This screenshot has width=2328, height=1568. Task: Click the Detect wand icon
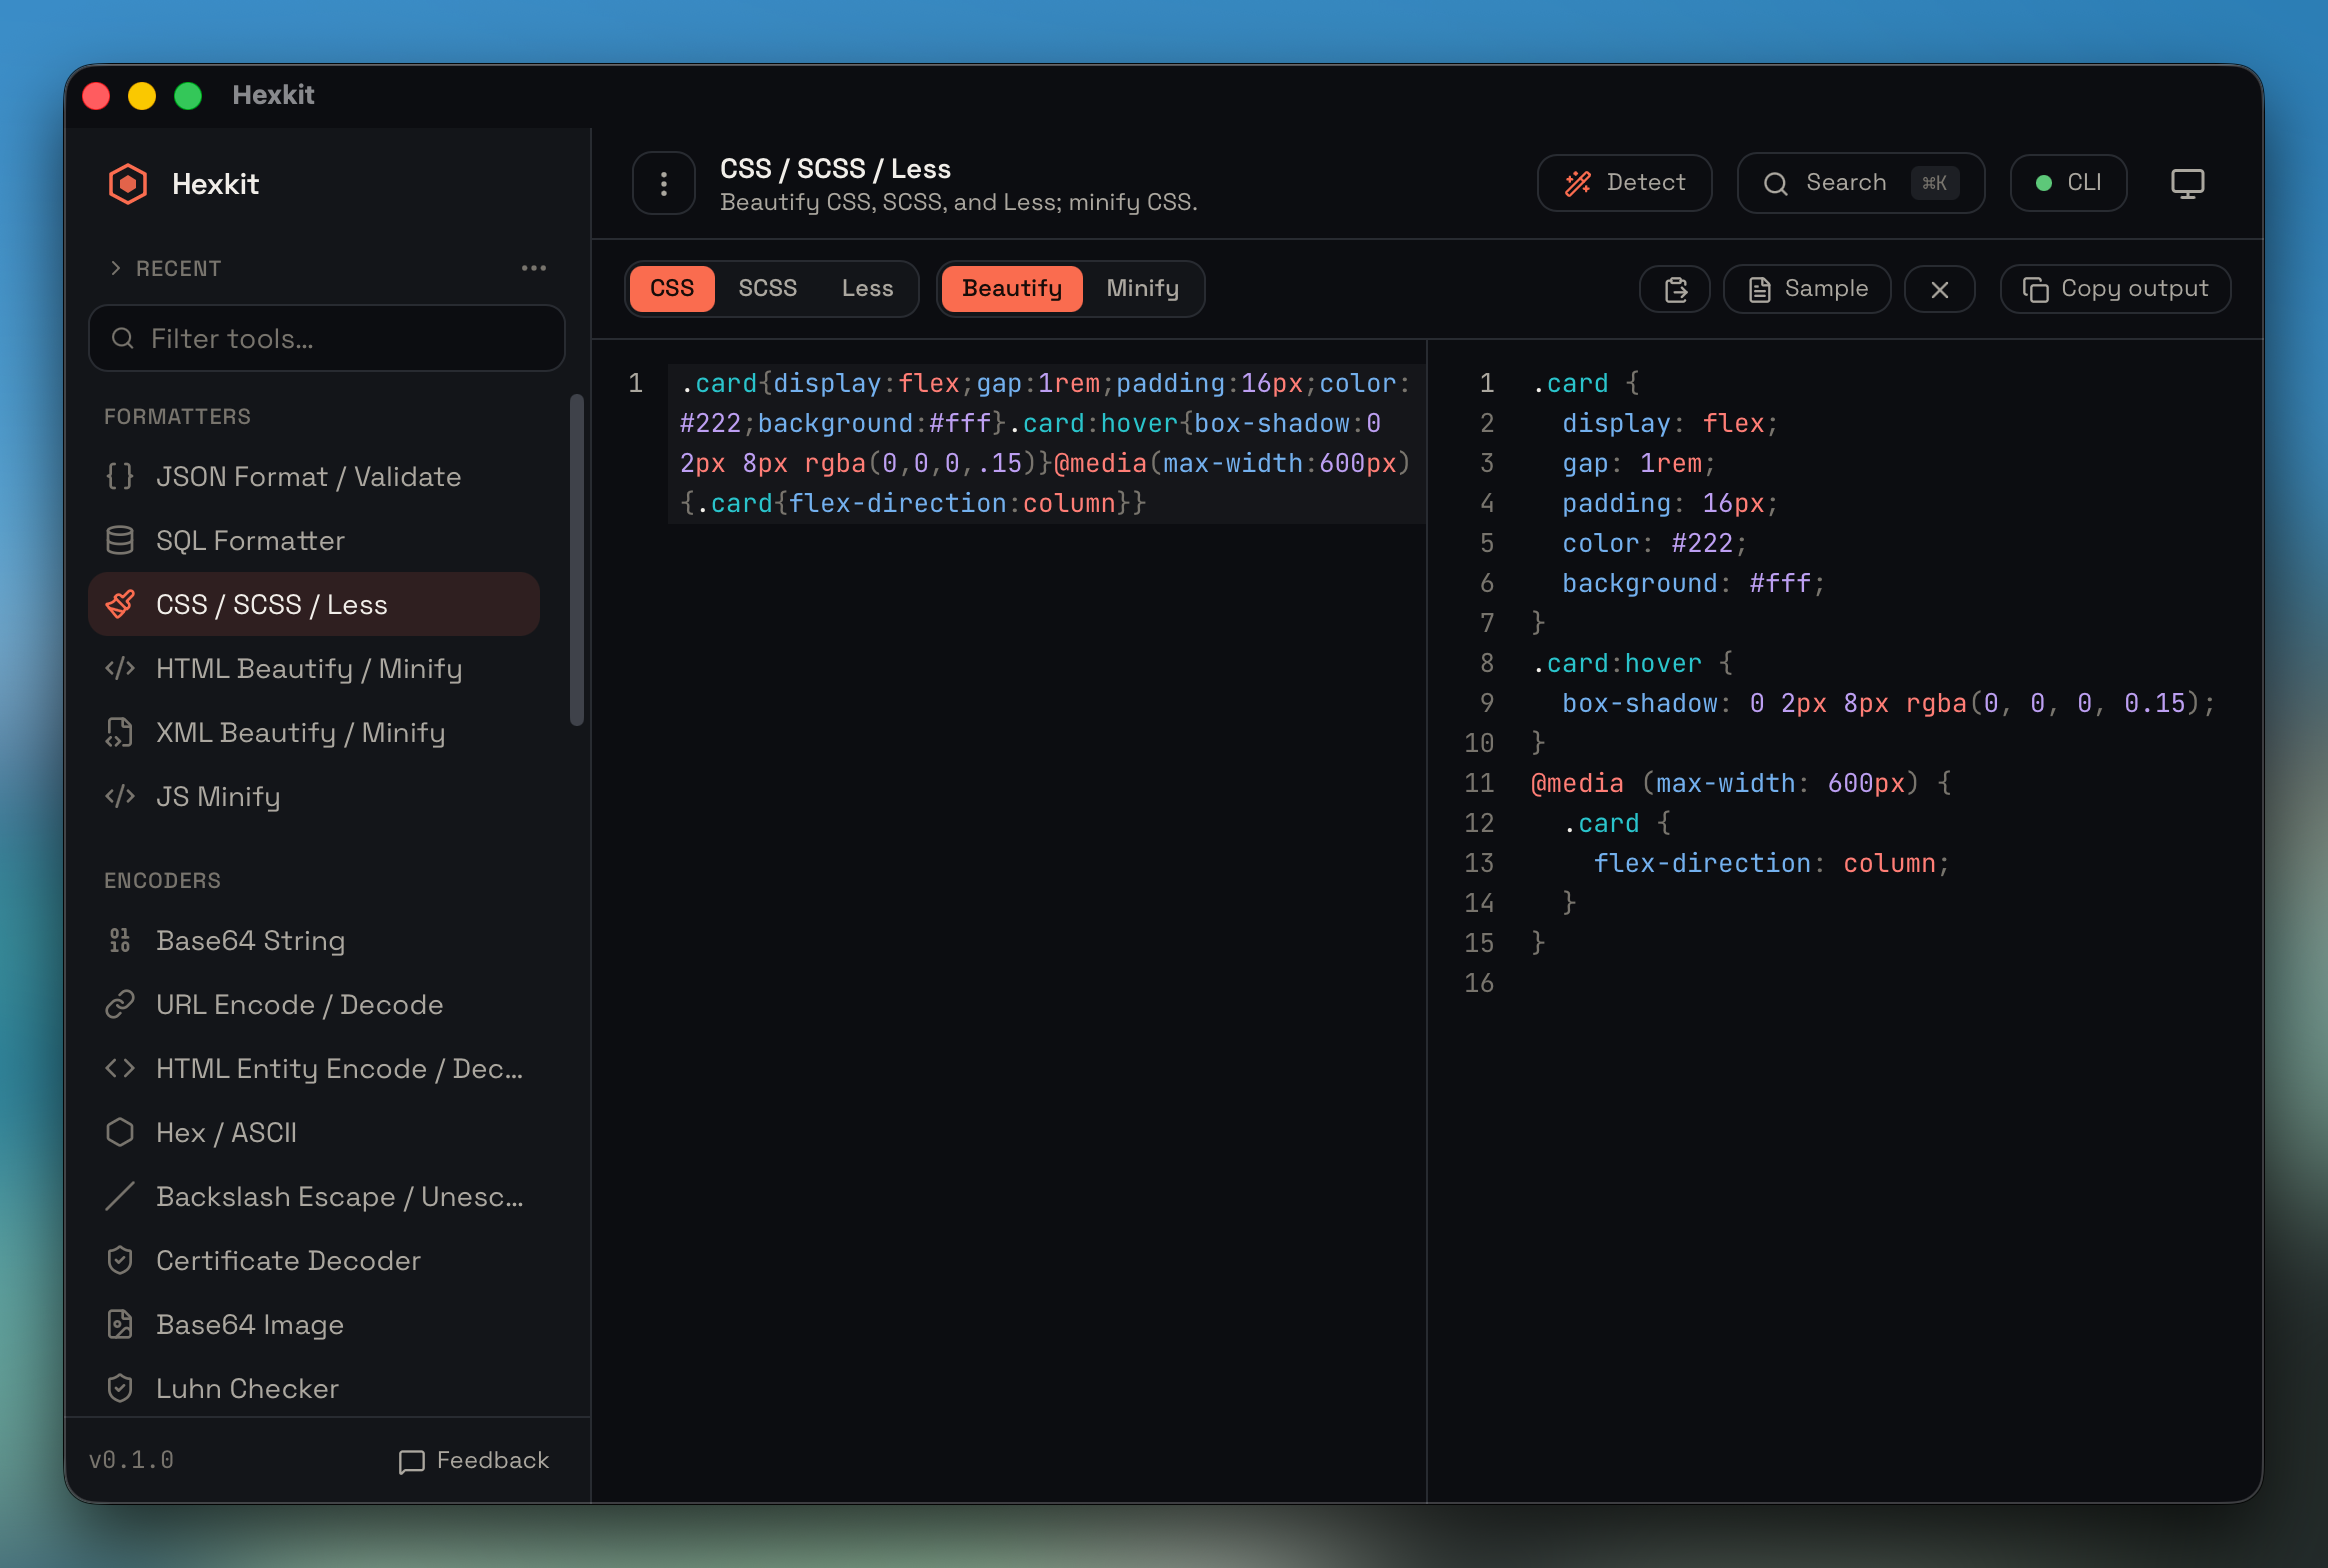coord(1578,183)
